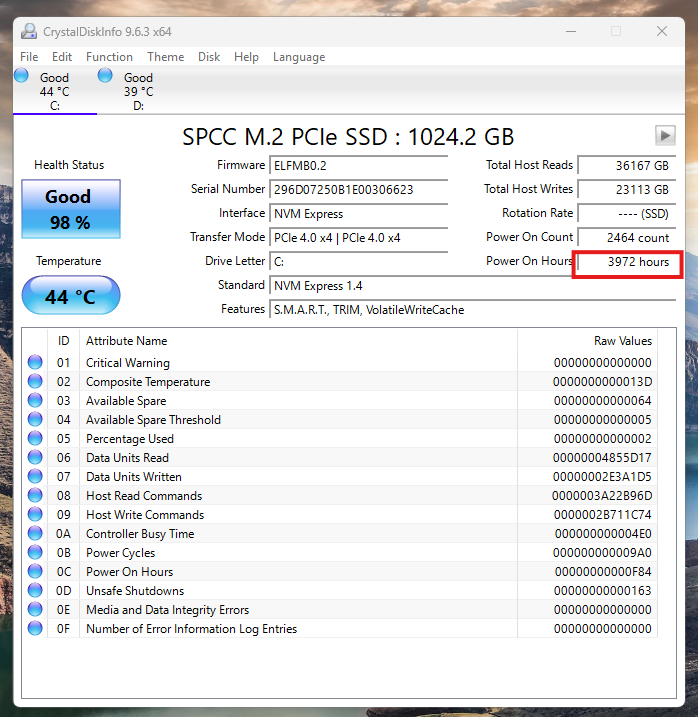Click the Features field
This screenshot has width=698, height=717.
pyautogui.click(x=472, y=310)
